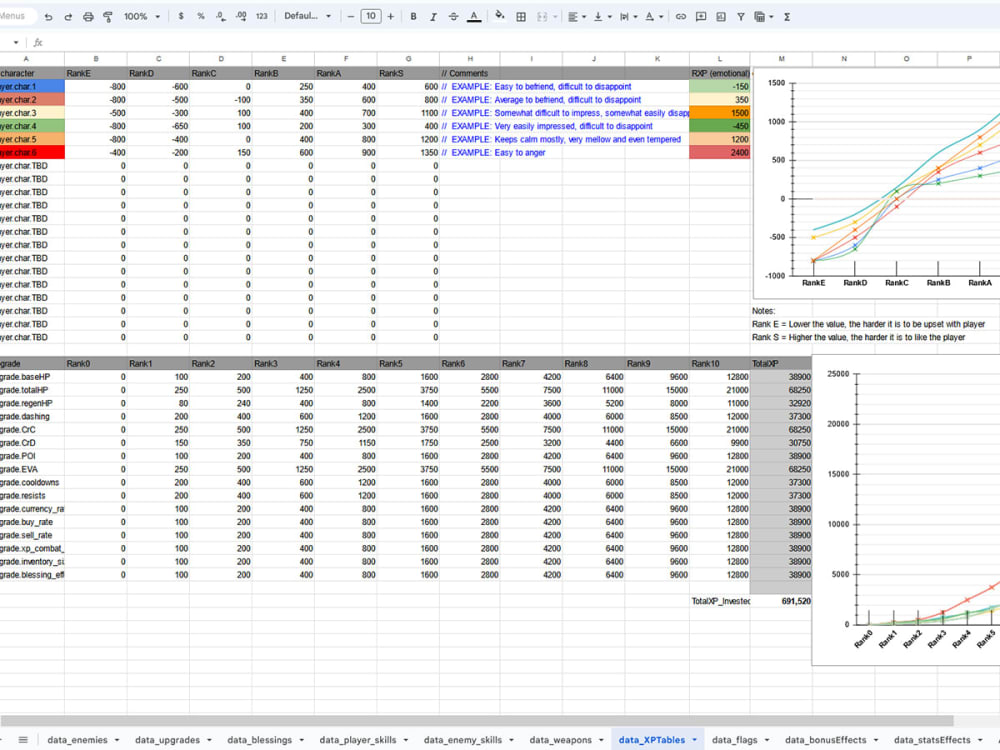
Task: Switch to the data_enemy_skills sheet tab
Action: click(x=462, y=740)
